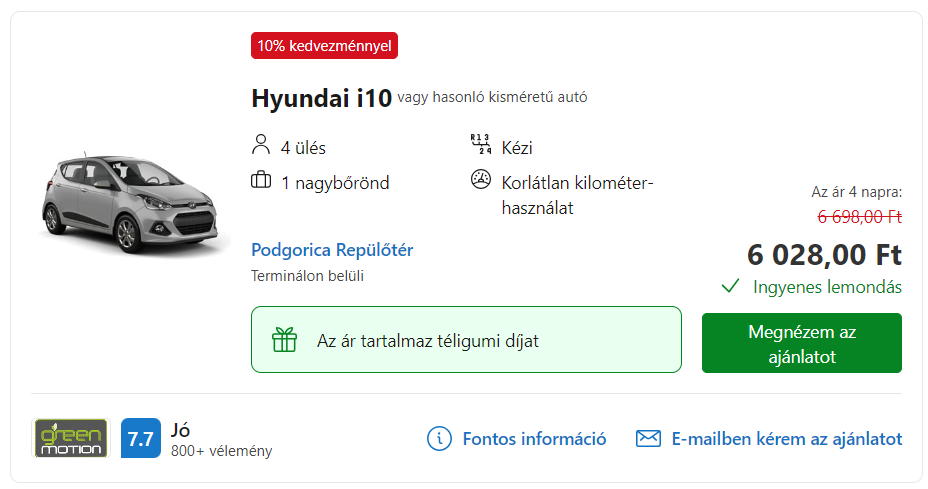Click the winter tyre fee banner
This screenshot has width=928, height=489.
tap(466, 340)
